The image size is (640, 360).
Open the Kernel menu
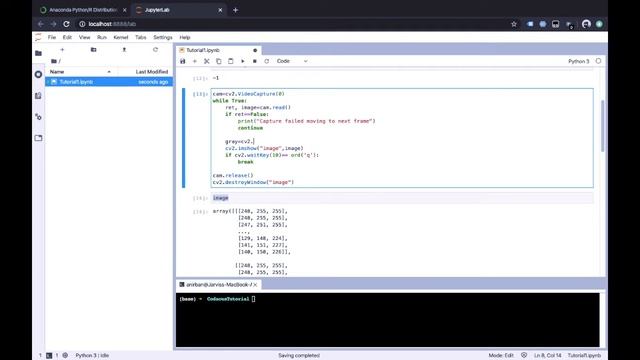(x=121, y=37)
